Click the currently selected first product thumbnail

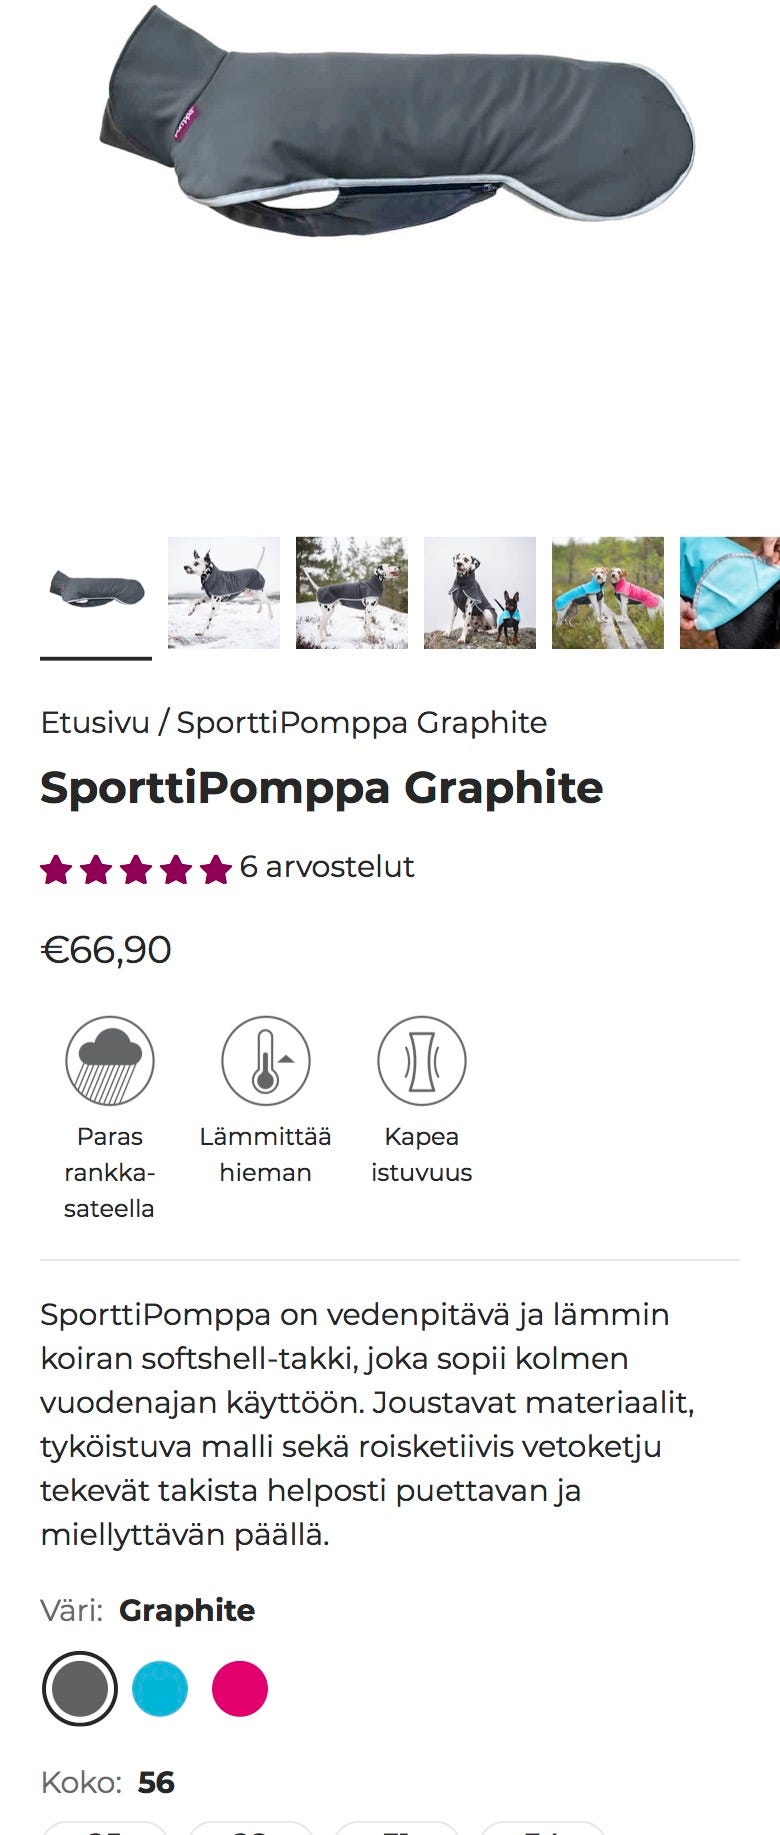(x=94, y=592)
